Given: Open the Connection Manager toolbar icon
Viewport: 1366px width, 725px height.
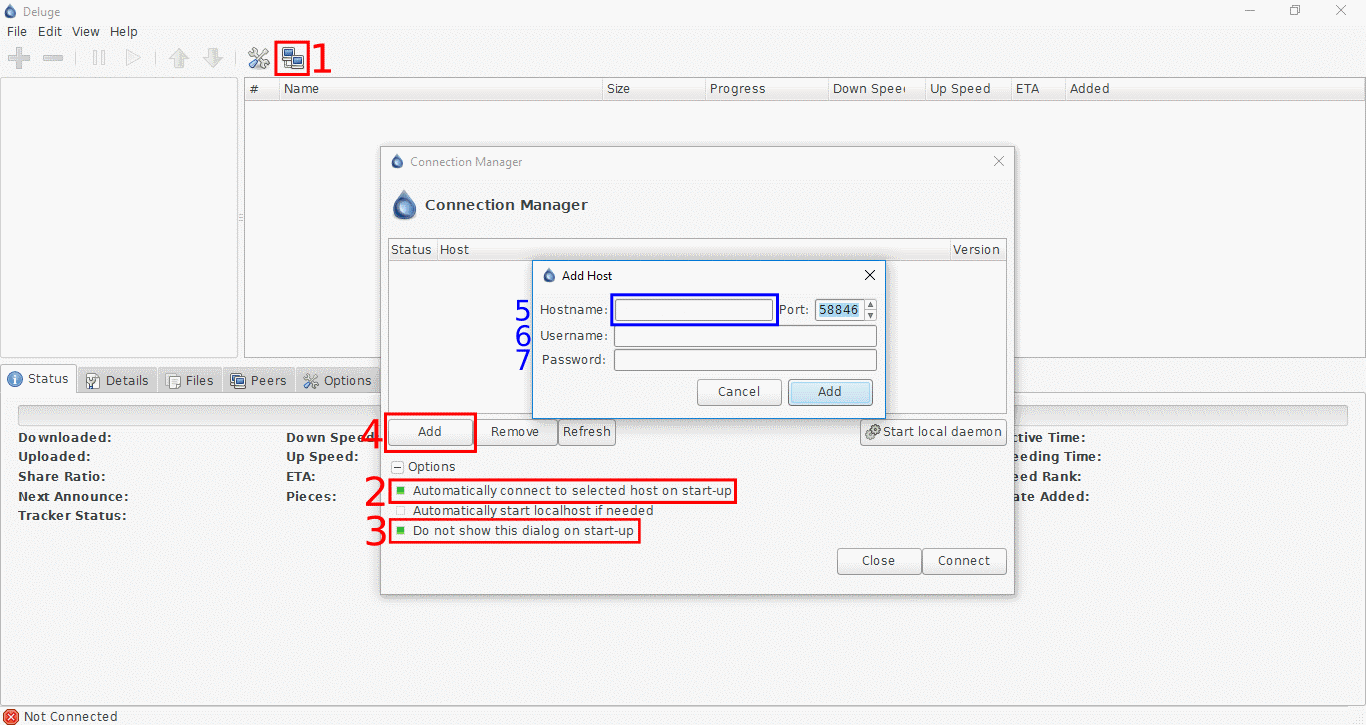Looking at the screenshot, I should click(x=291, y=57).
